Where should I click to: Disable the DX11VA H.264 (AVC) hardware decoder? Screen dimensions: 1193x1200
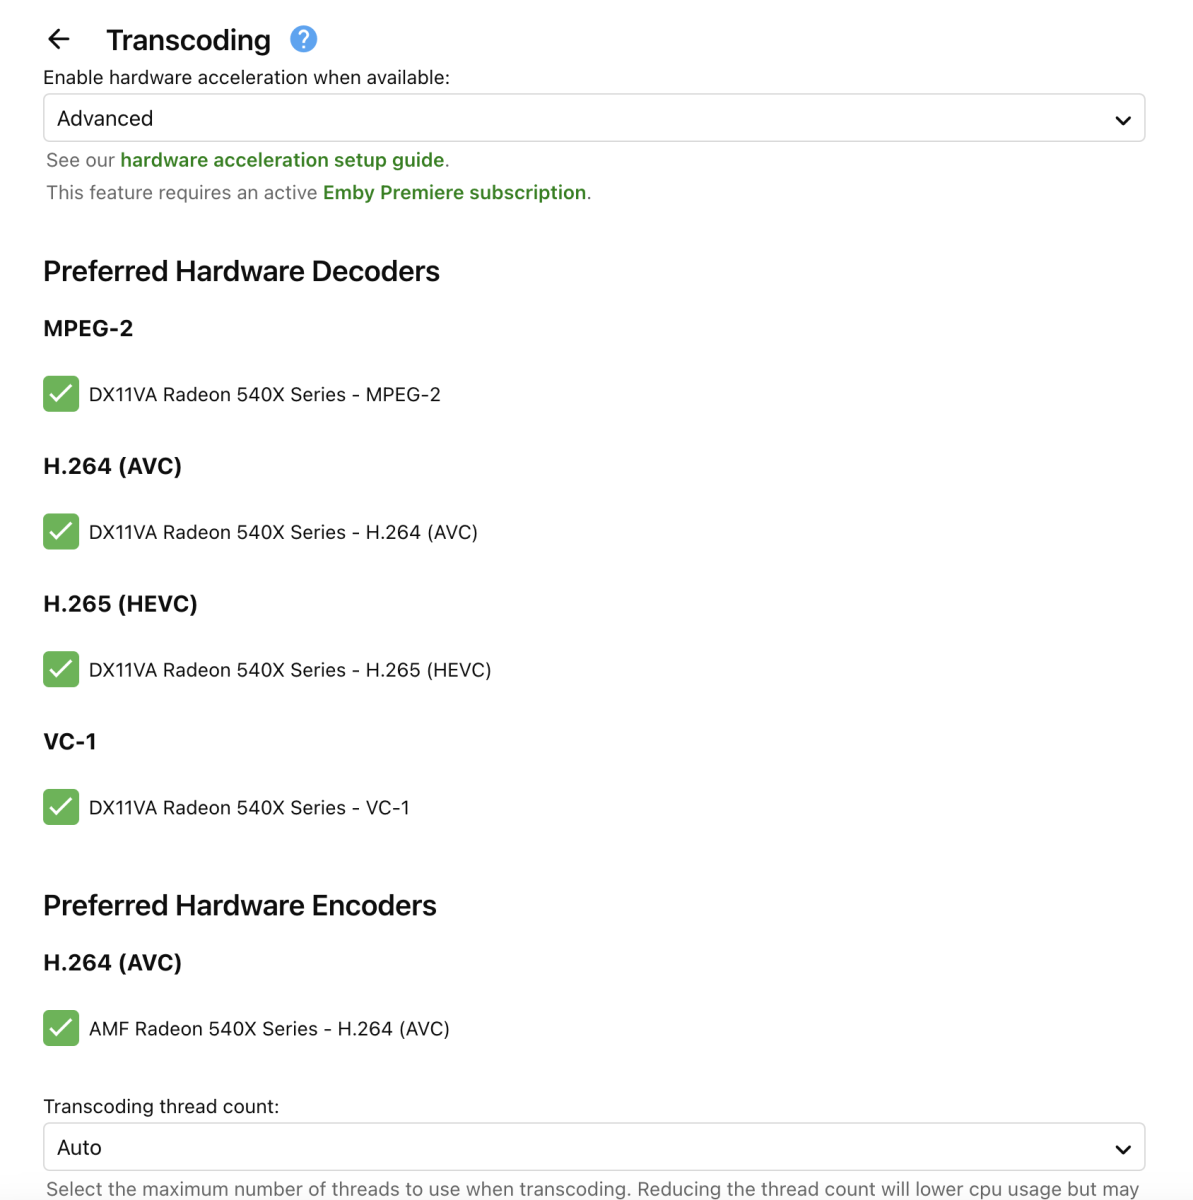(x=61, y=532)
